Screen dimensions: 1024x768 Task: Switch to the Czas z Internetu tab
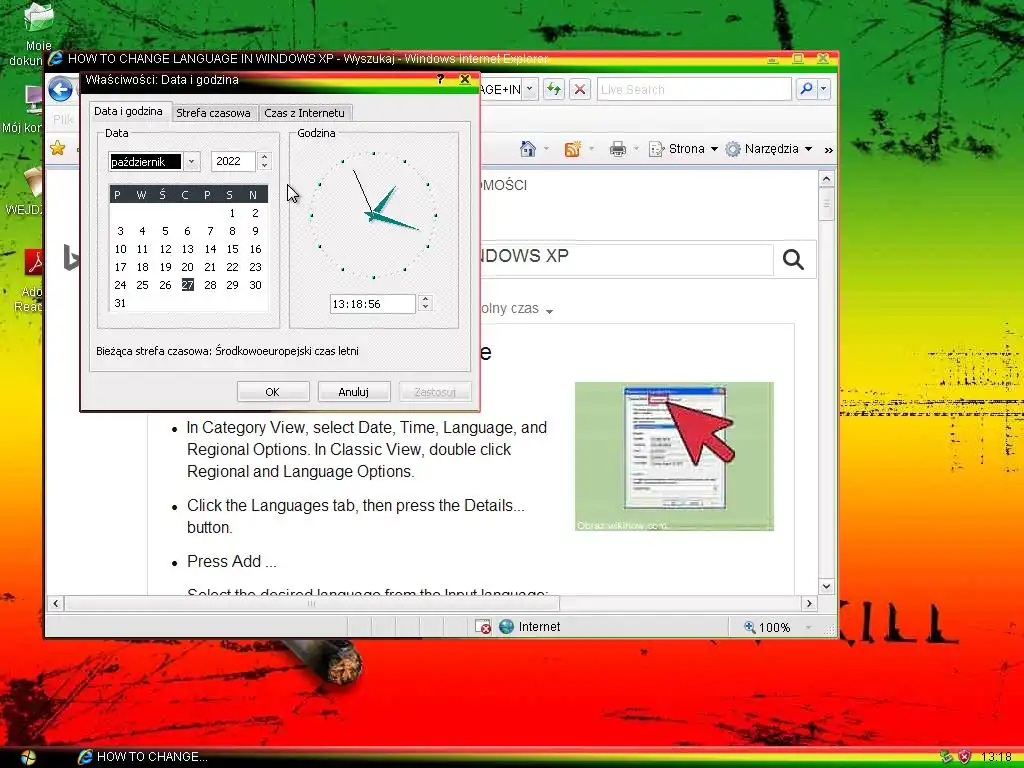coord(304,113)
